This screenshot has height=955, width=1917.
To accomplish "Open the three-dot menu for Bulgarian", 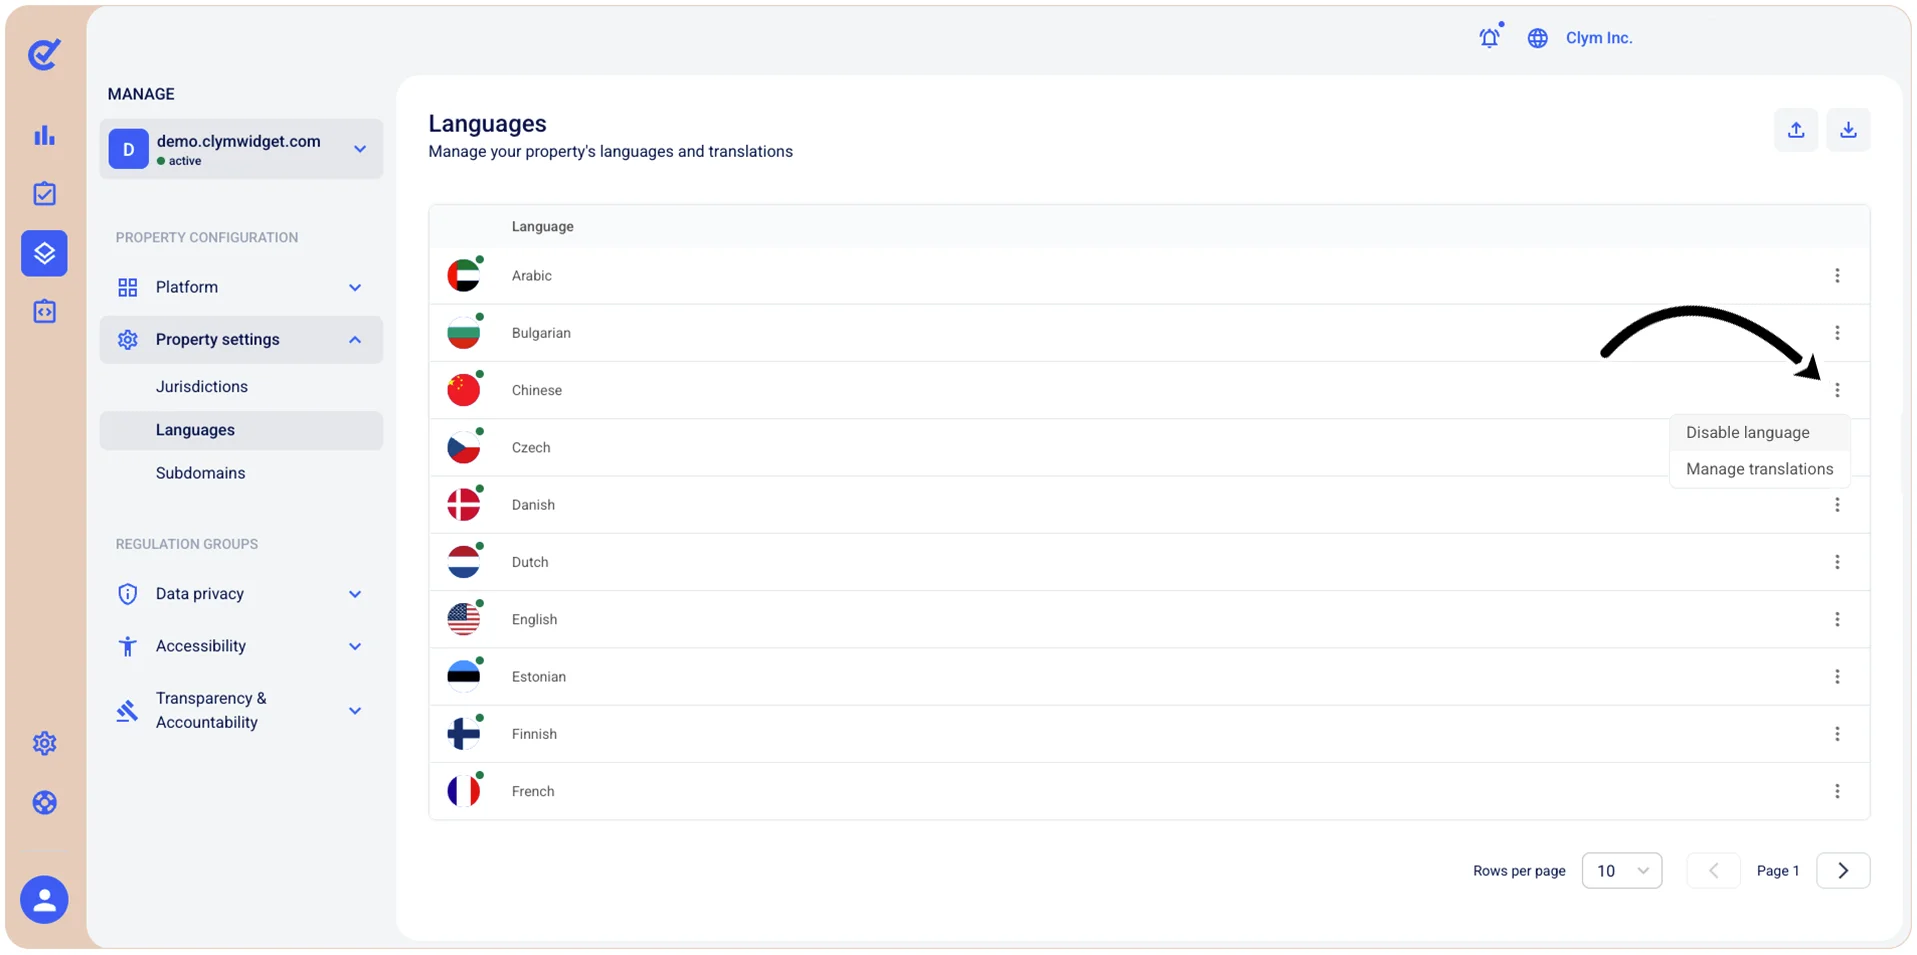I will pyautogui.click(x=1837, y=333).
